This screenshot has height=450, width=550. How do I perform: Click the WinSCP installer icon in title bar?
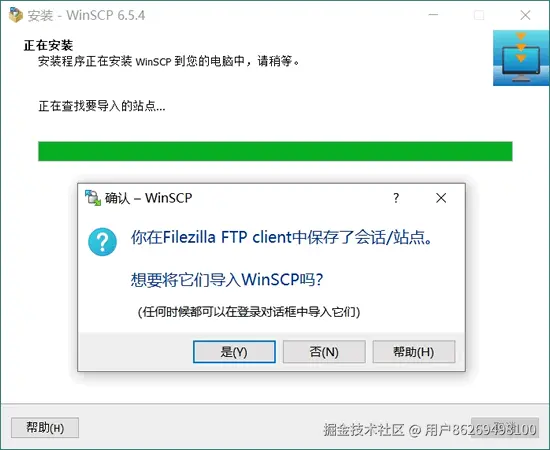16,15
